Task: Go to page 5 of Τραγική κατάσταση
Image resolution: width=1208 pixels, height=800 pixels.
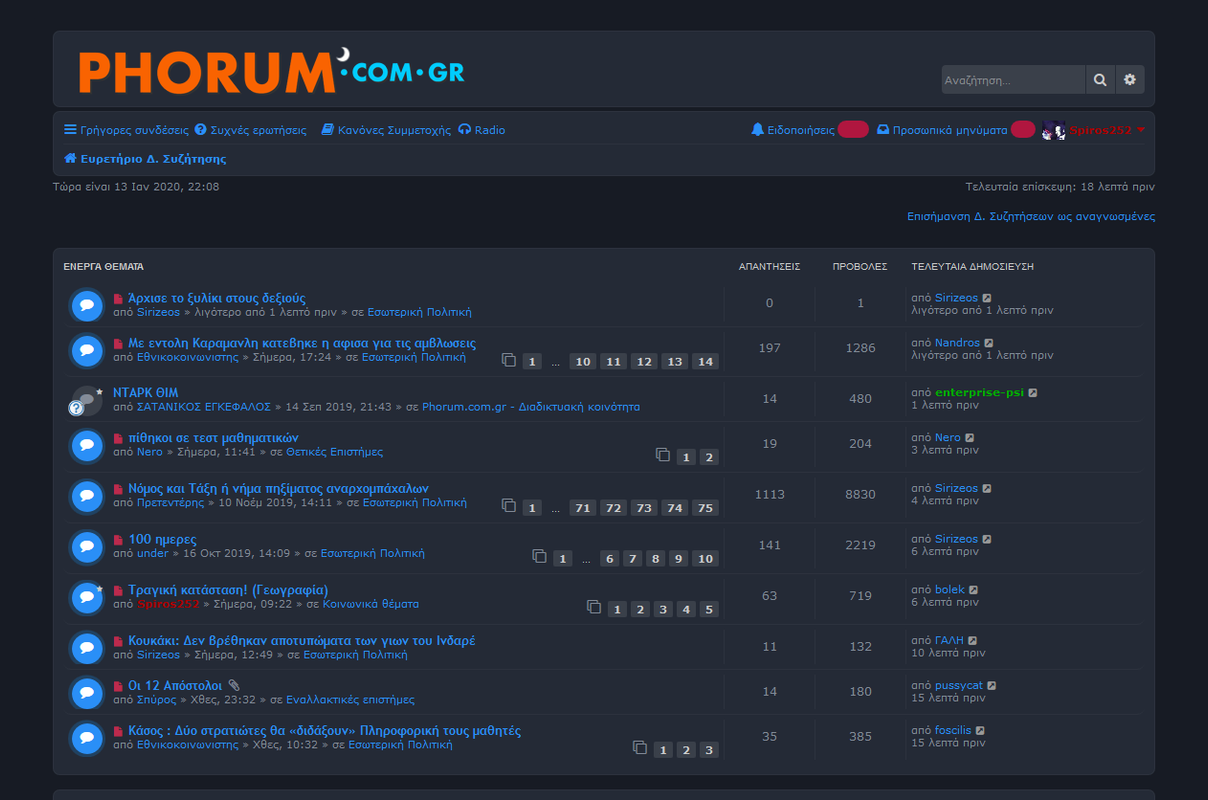Action: tap(709, 609)
